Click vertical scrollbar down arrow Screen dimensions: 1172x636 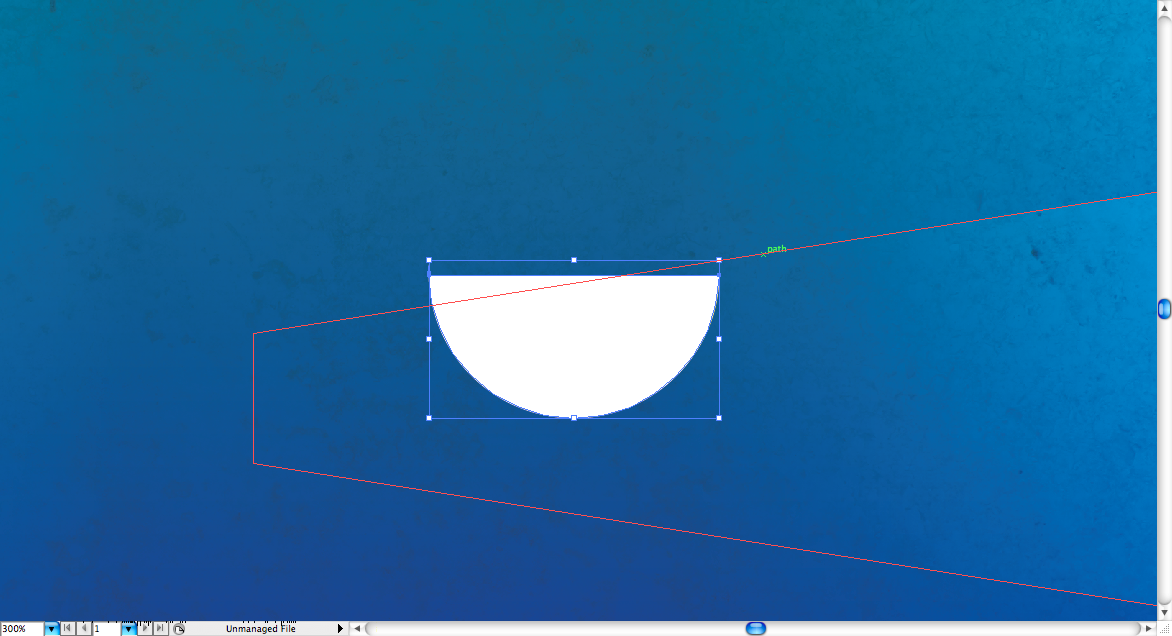(x=1164, y=612)
